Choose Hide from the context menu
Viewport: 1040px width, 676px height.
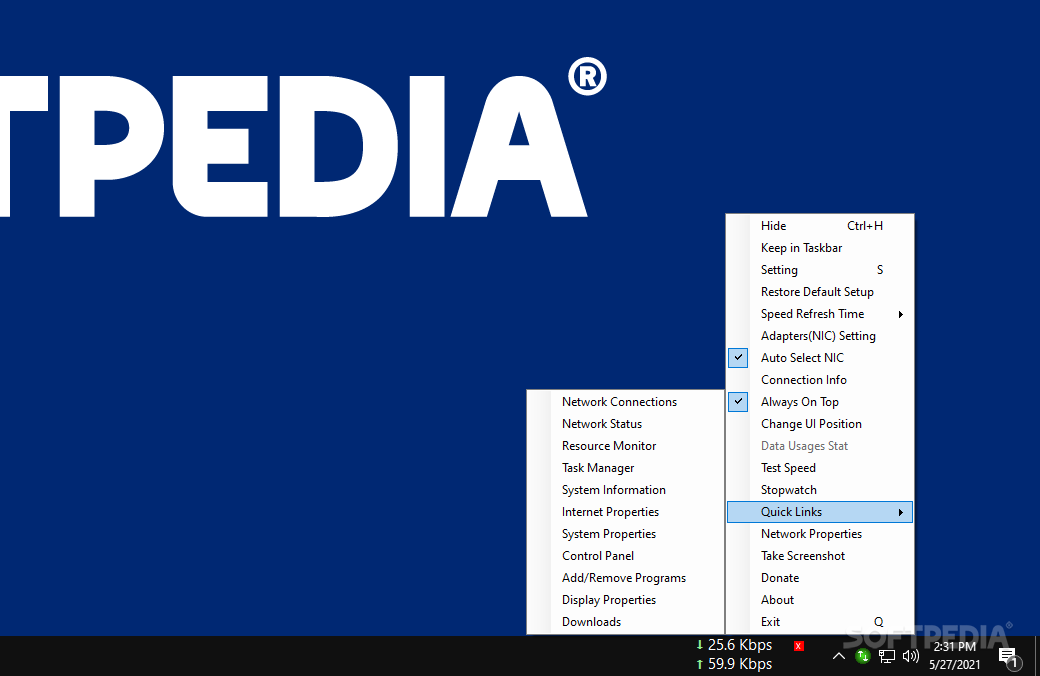[820, 226]
